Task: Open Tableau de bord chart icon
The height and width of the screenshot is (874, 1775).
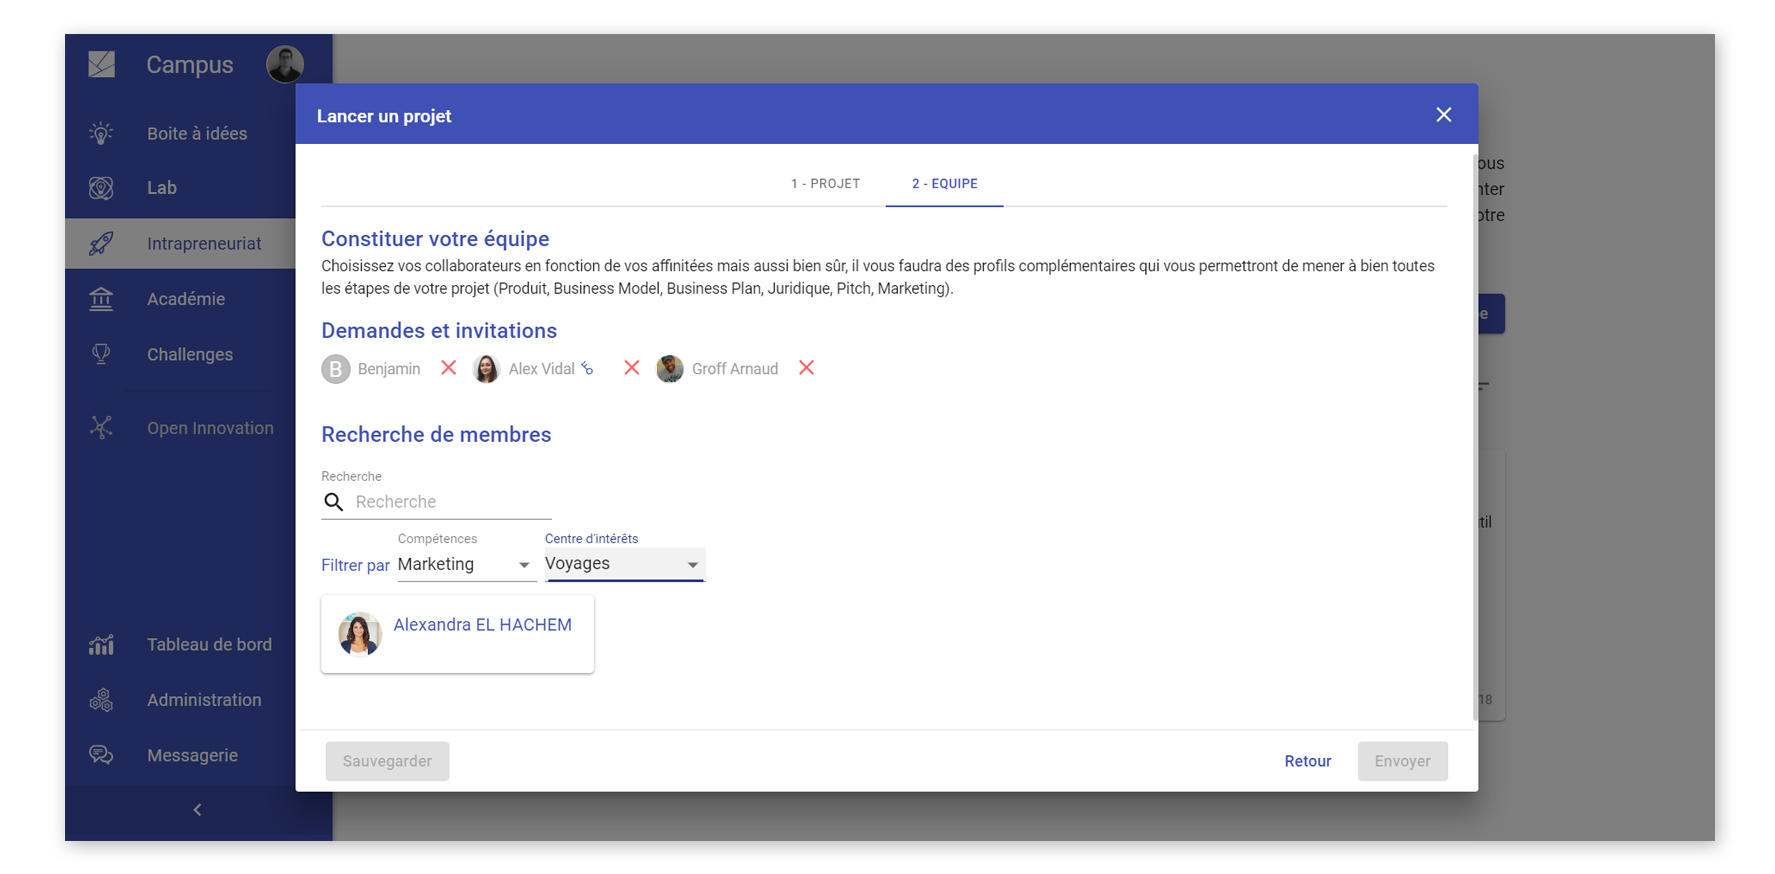Action: coord(101,645)
